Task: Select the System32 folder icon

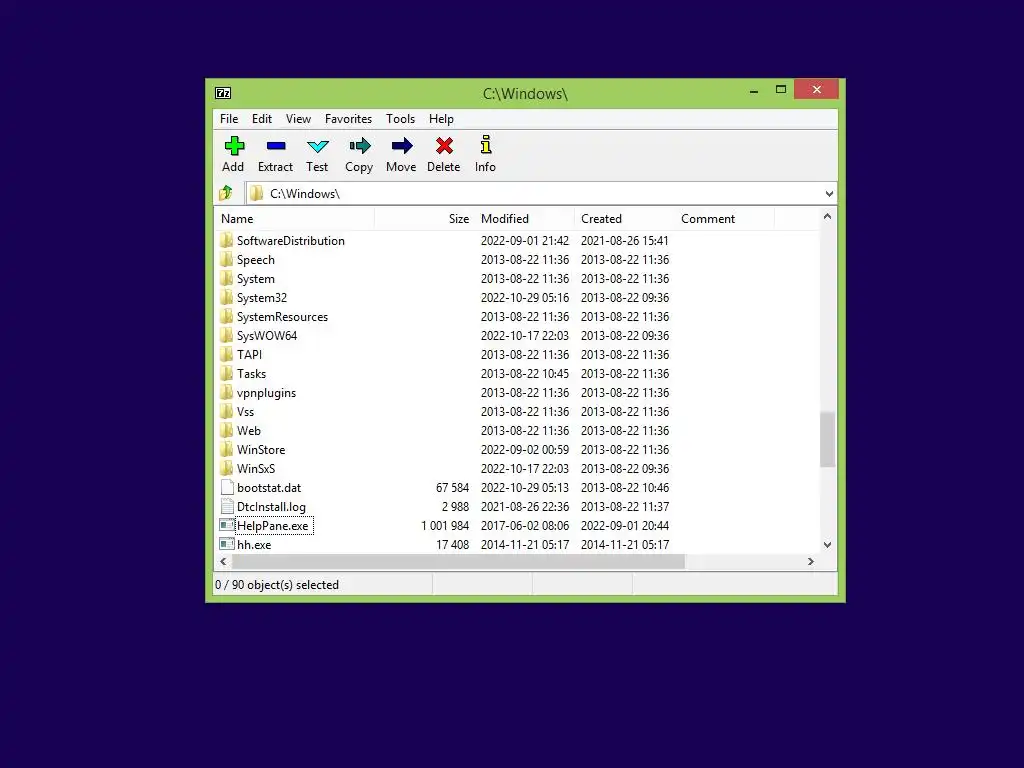Action: tap(227, 297)
